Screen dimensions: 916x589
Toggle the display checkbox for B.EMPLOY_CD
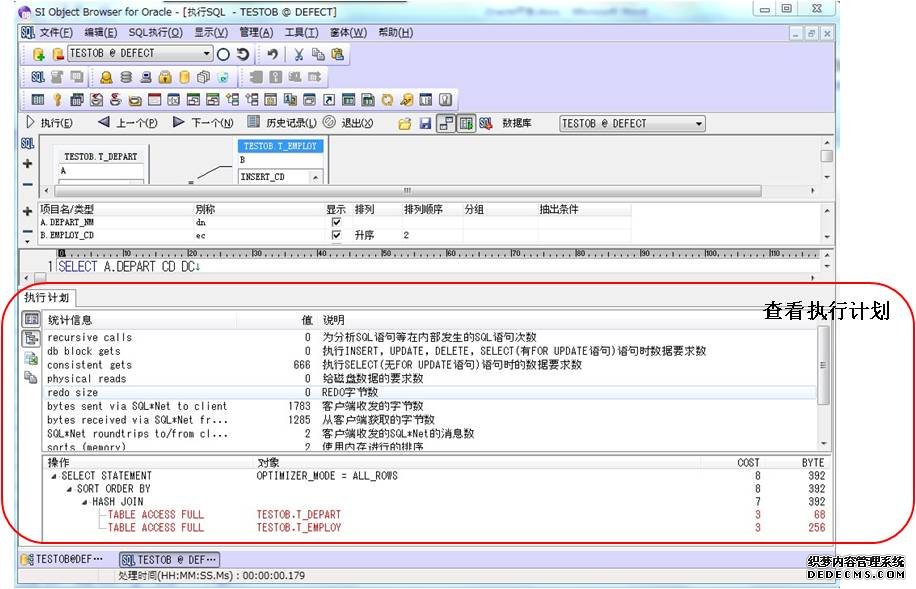(336, 235)
